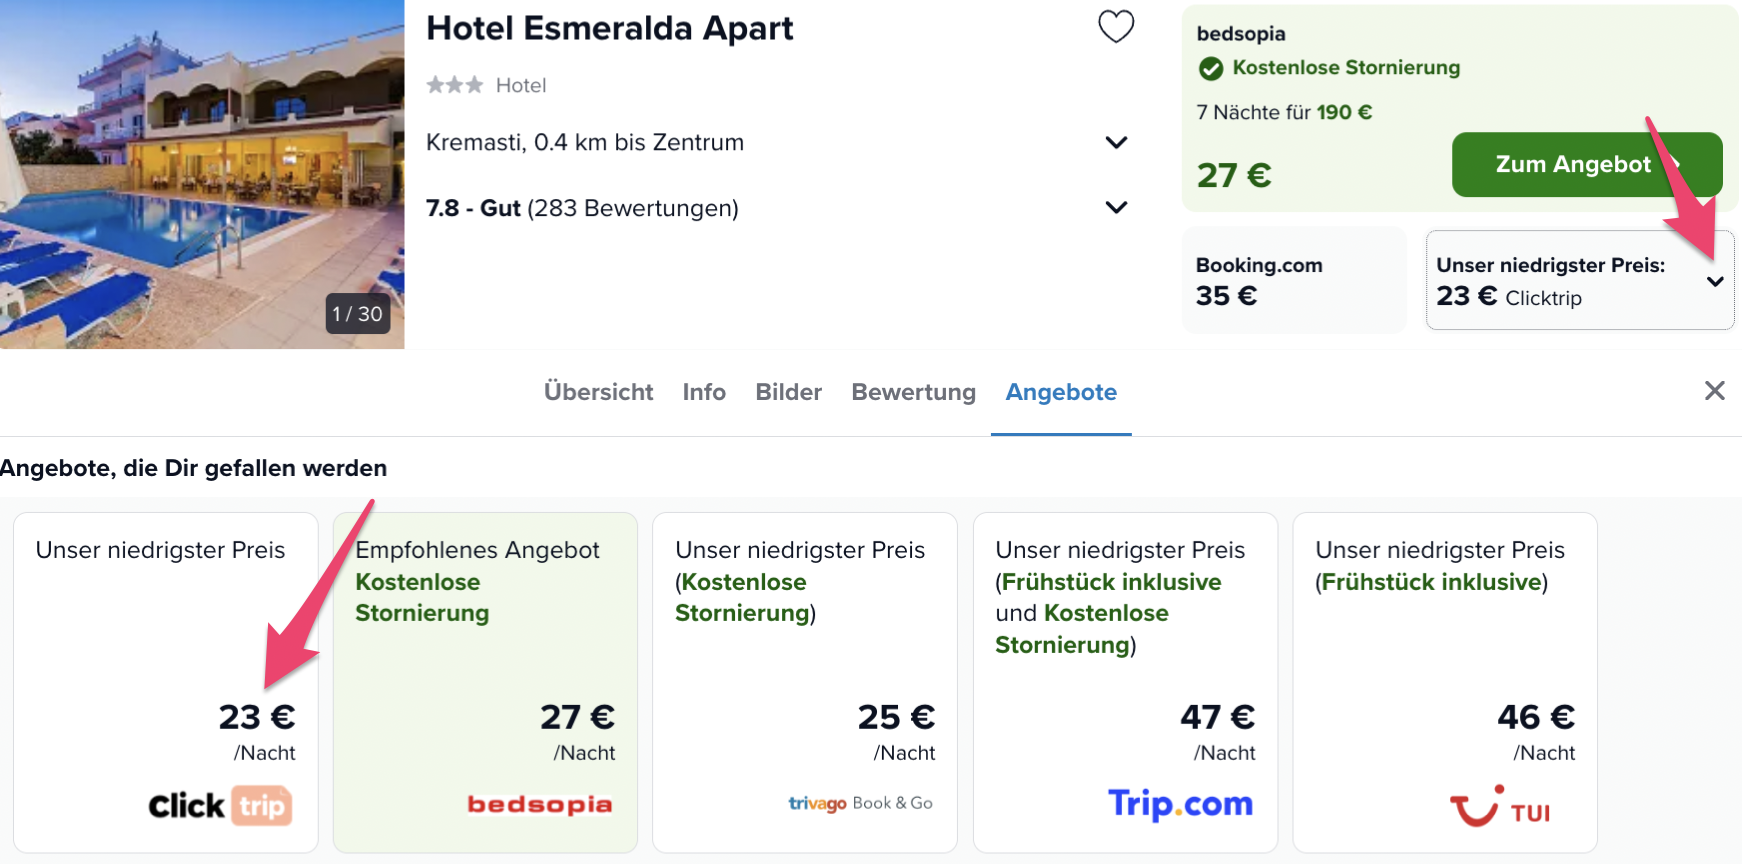This screenshot has height=864, width=1742.
Task: Switch to the Übersicht tab
Action: pos(598,392)
